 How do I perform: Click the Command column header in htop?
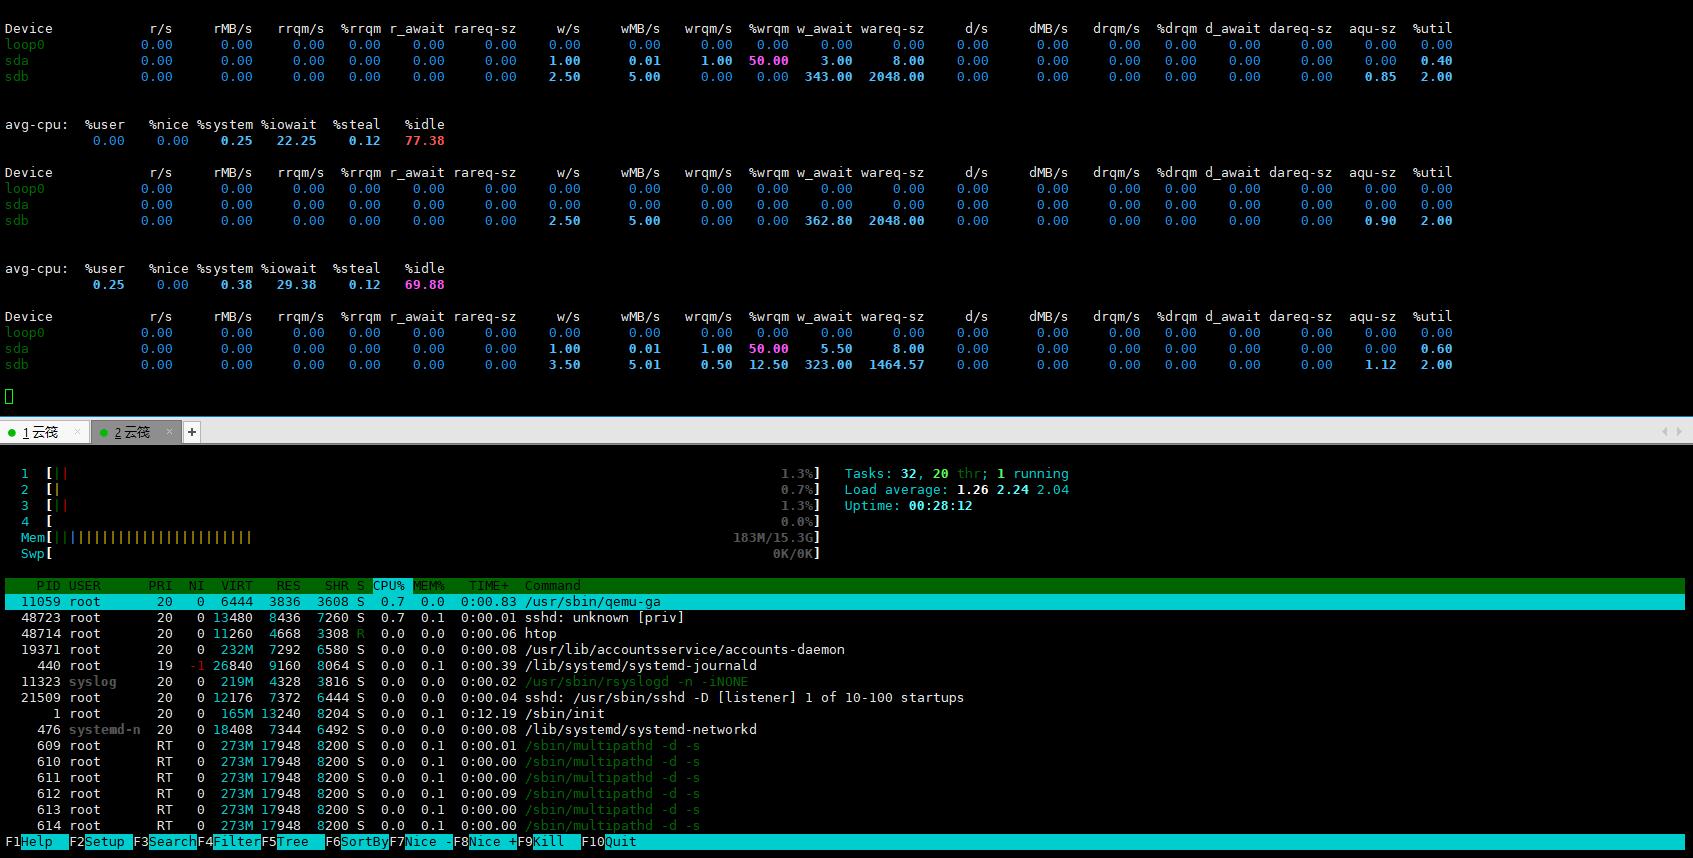tap(553, 586)
